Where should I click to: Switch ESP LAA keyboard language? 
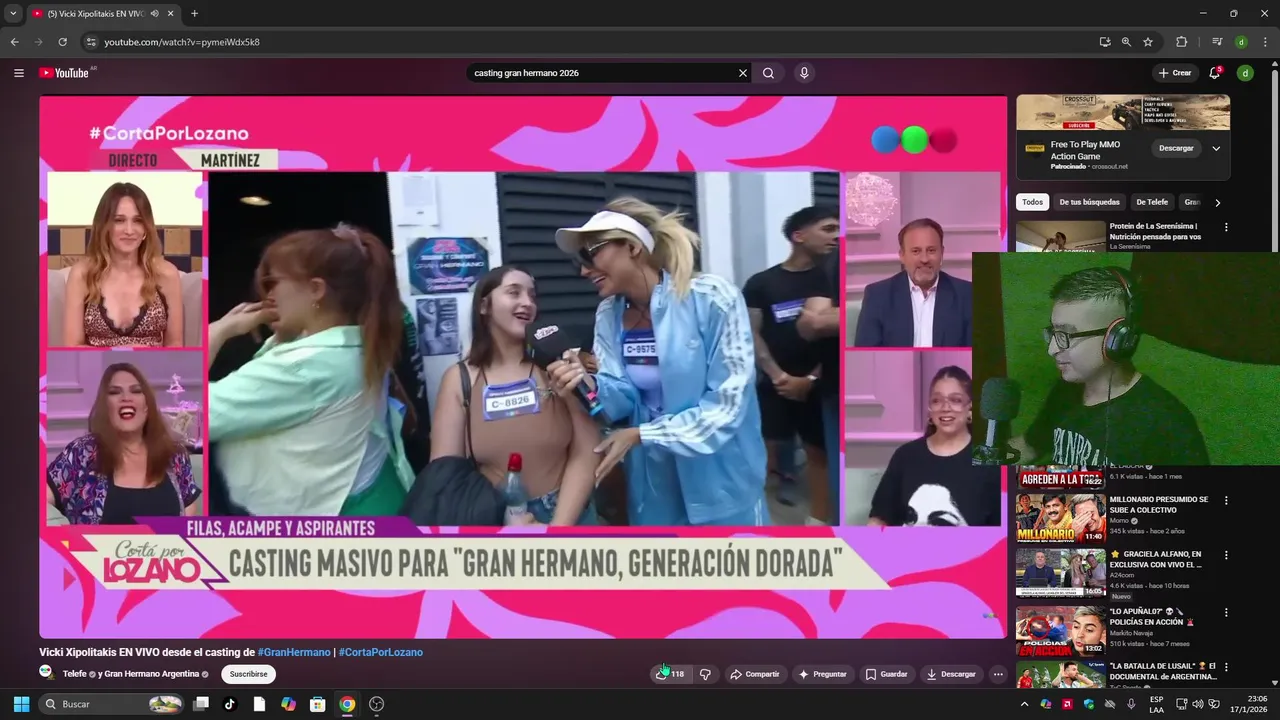click(x=1157, y=704)
